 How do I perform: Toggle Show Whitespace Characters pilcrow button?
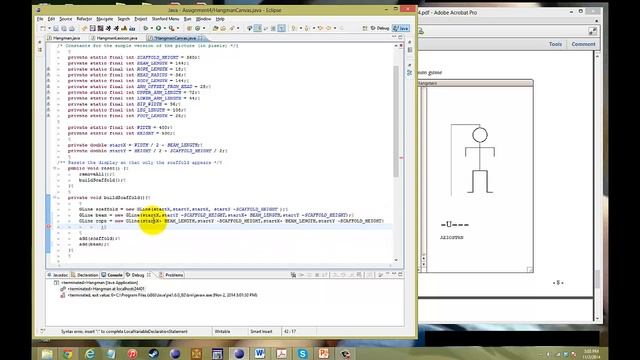(x=282, y=28)
